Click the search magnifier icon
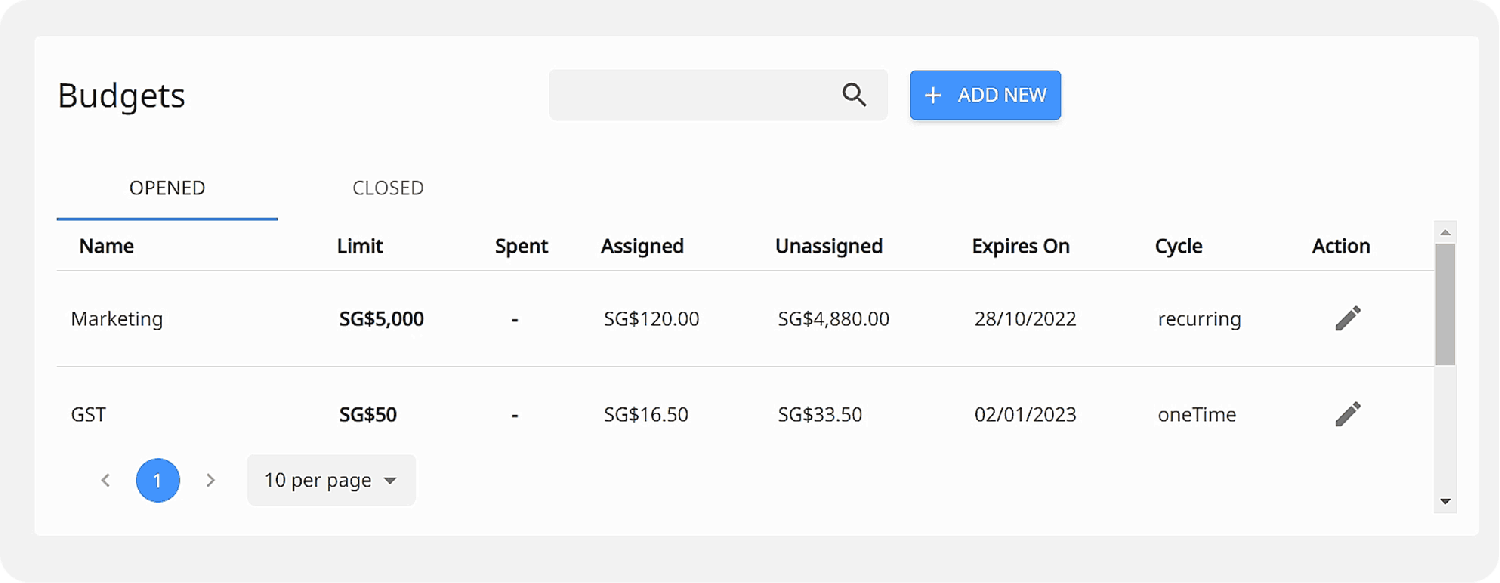Image resolution: width=1500 pixels, height=583 pixels. click(x=854, y=94)
